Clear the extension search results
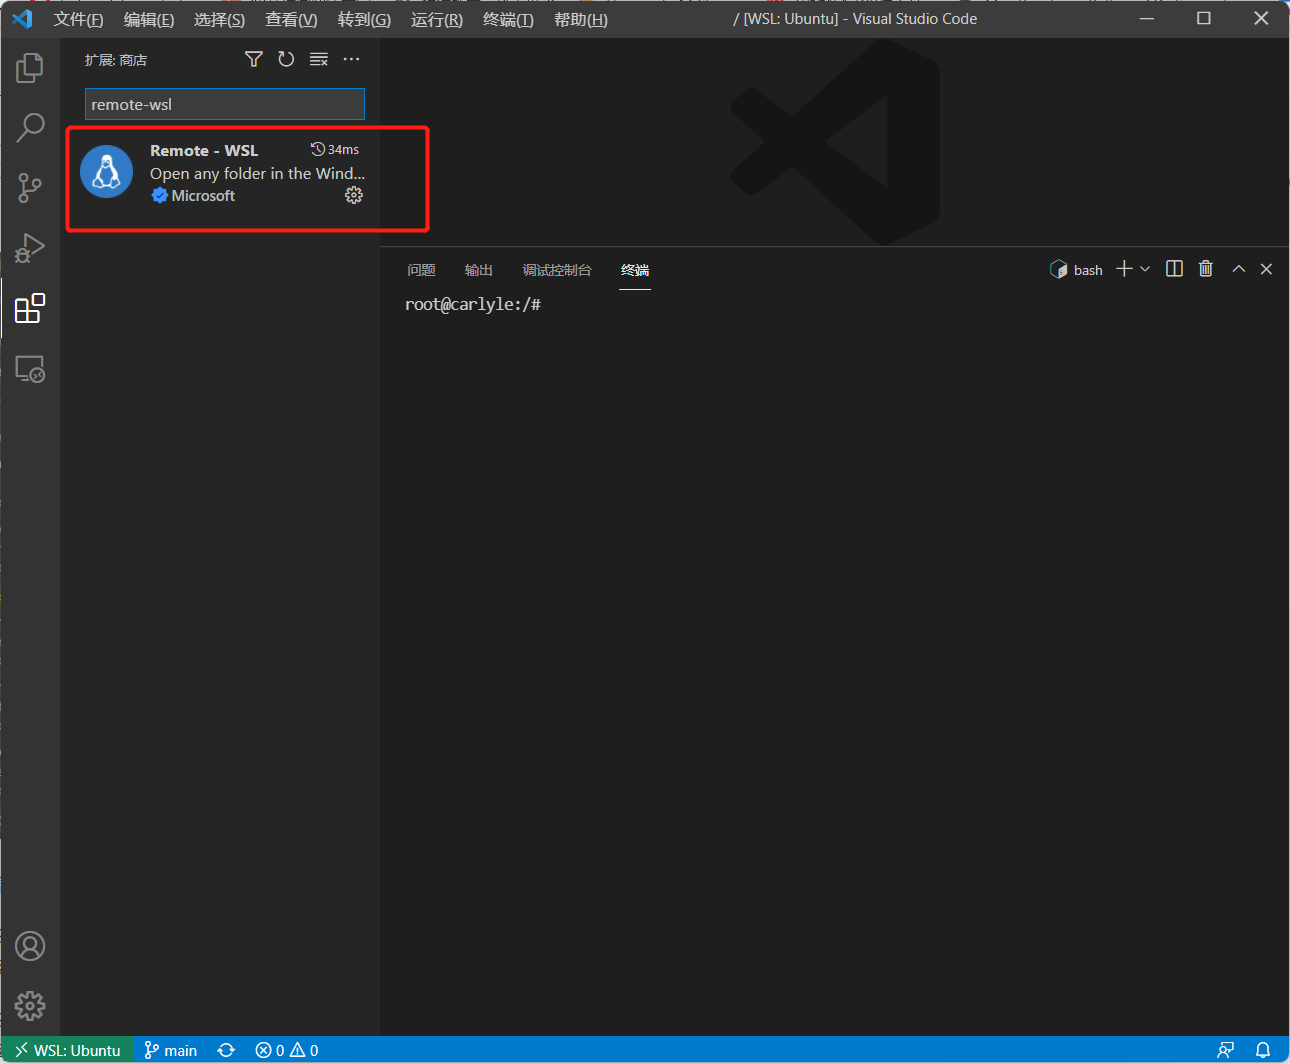This screenshot has height=1064, width=1290. click(x=318, y=59)
